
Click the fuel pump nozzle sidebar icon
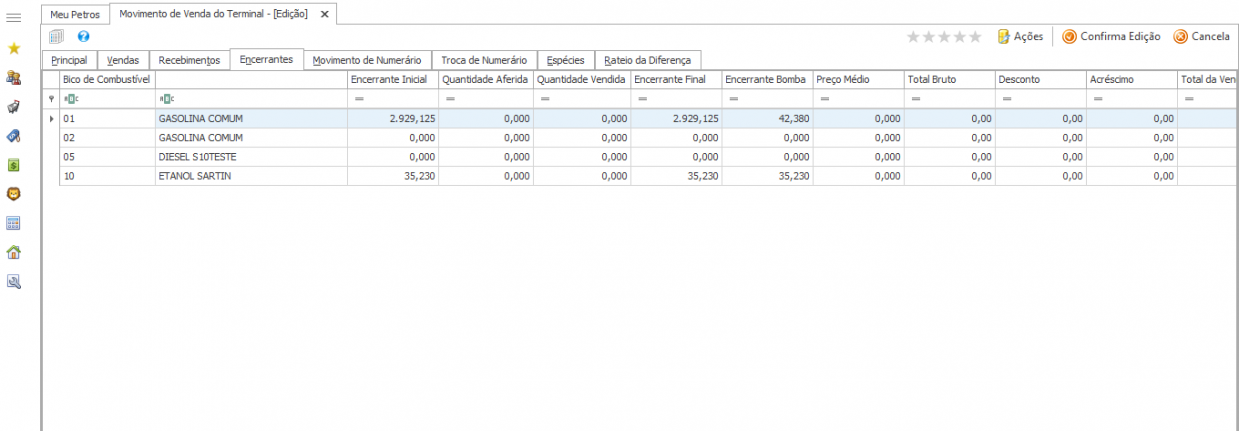coord(14,106)
